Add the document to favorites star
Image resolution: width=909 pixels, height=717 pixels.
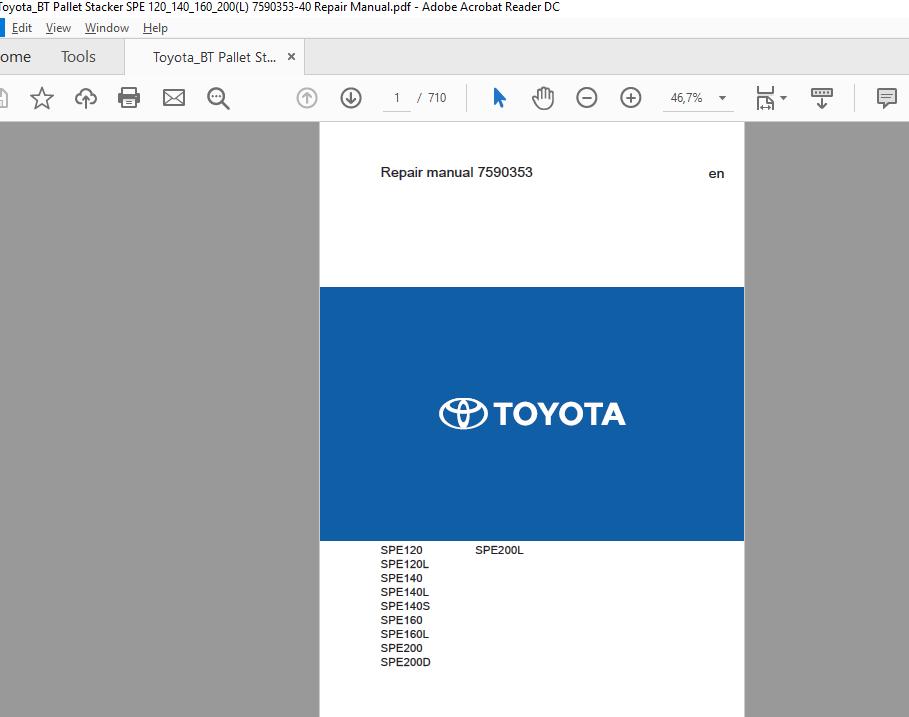tap(41, 98)
